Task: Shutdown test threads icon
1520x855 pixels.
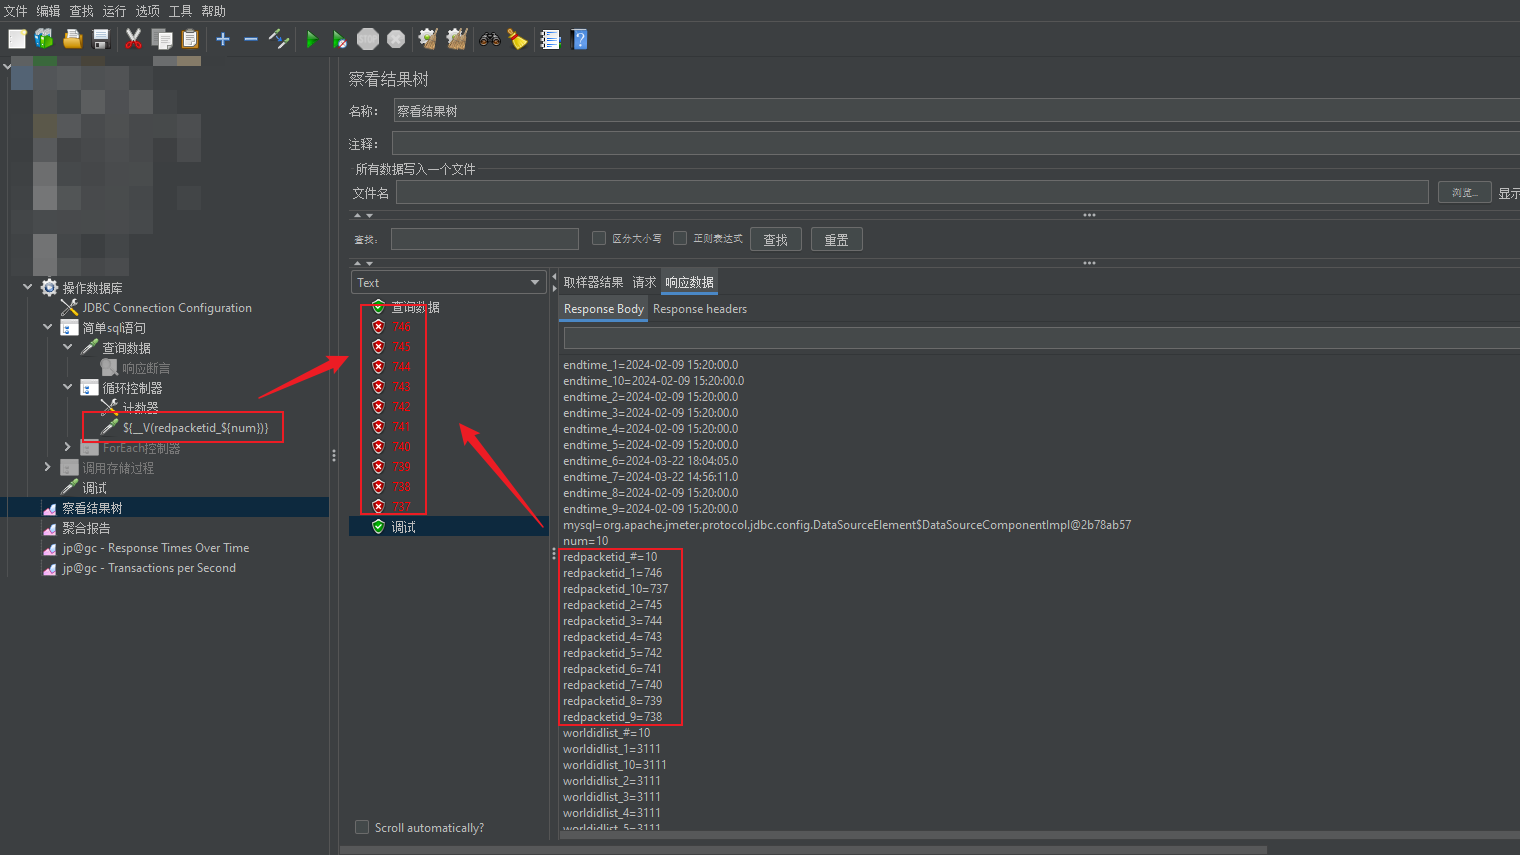Action: 396,39
